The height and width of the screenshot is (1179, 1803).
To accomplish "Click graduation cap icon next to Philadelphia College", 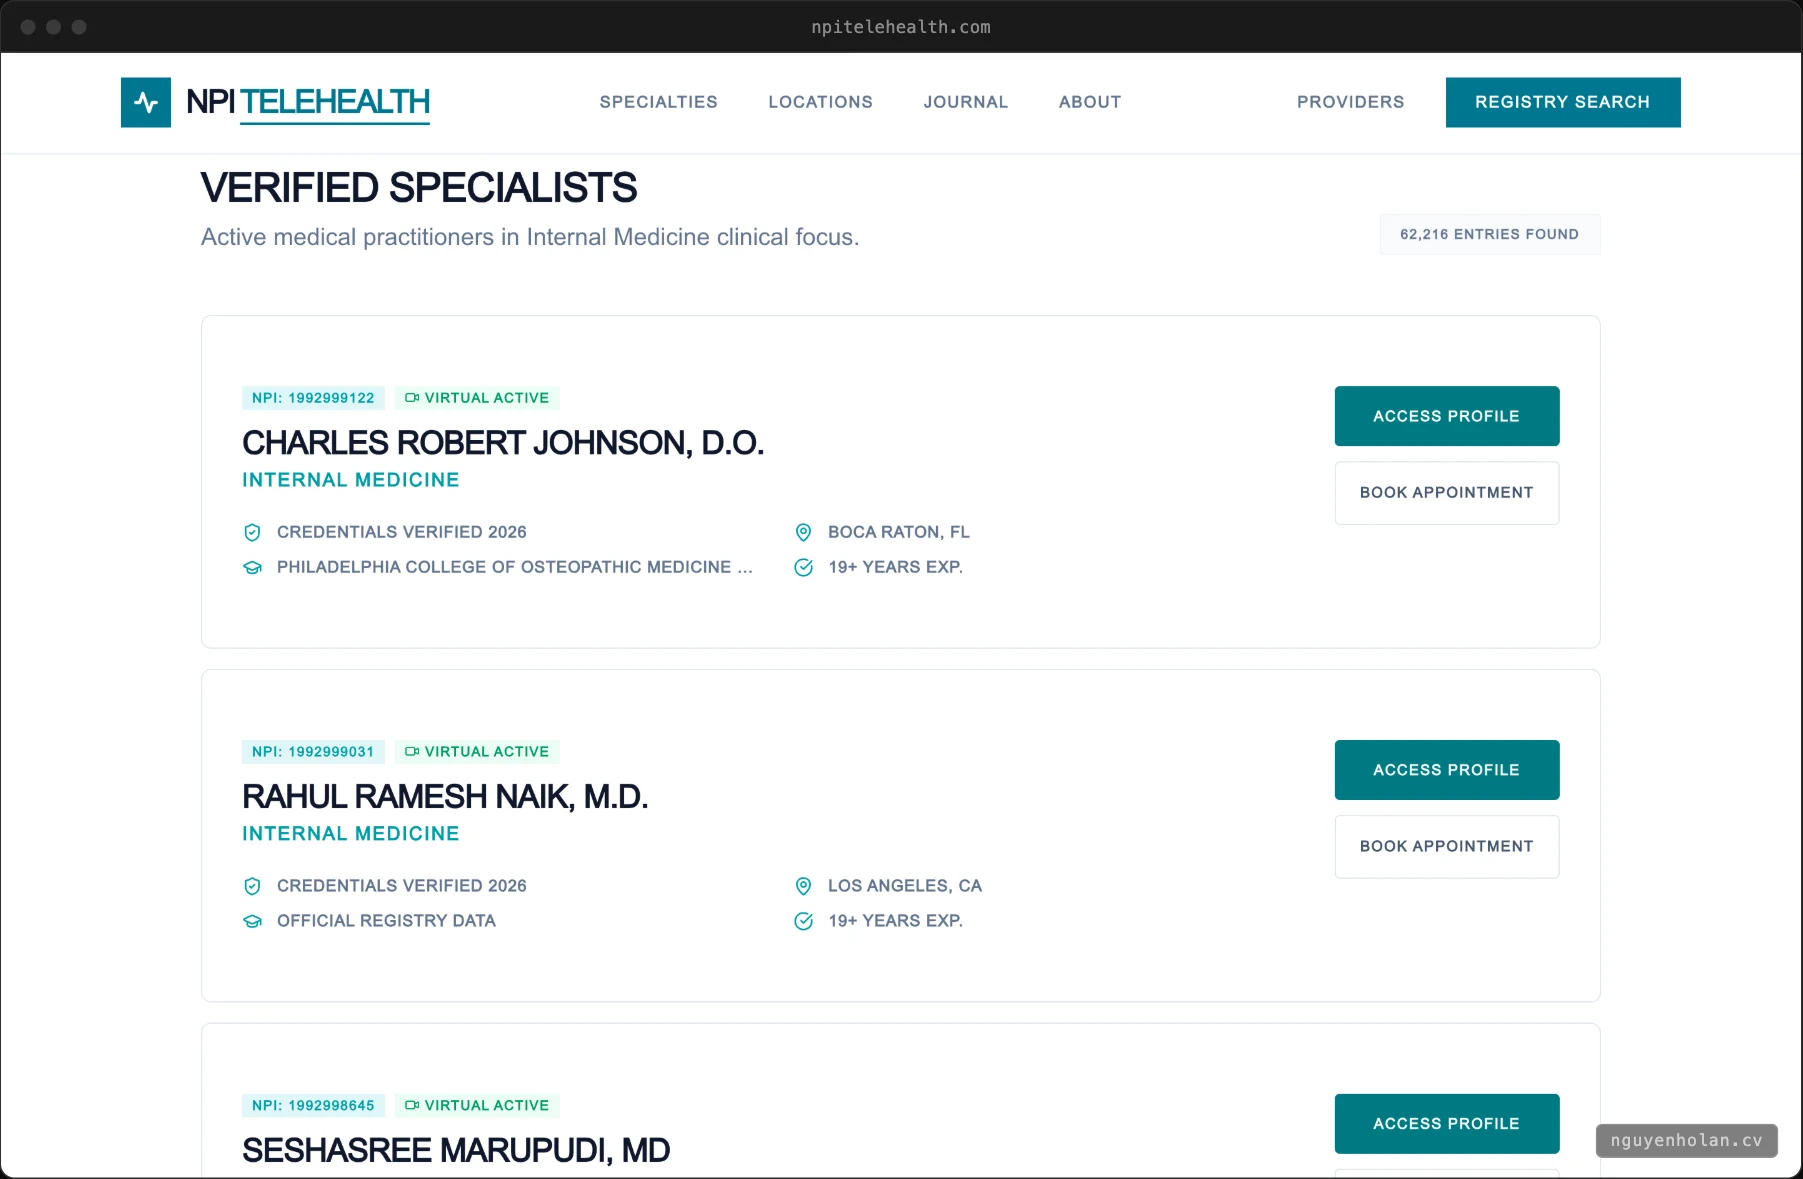I will pos(253,567).
